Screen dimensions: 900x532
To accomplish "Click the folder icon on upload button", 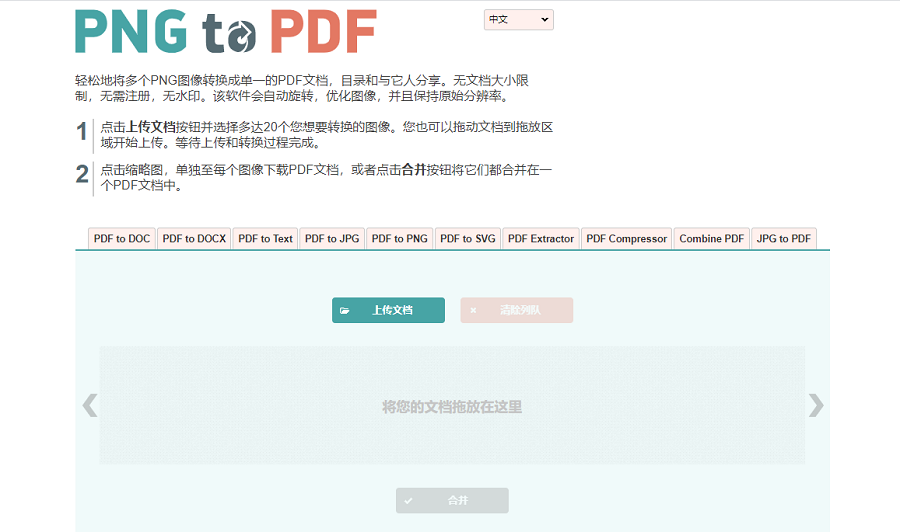I will tap(345, 311).
